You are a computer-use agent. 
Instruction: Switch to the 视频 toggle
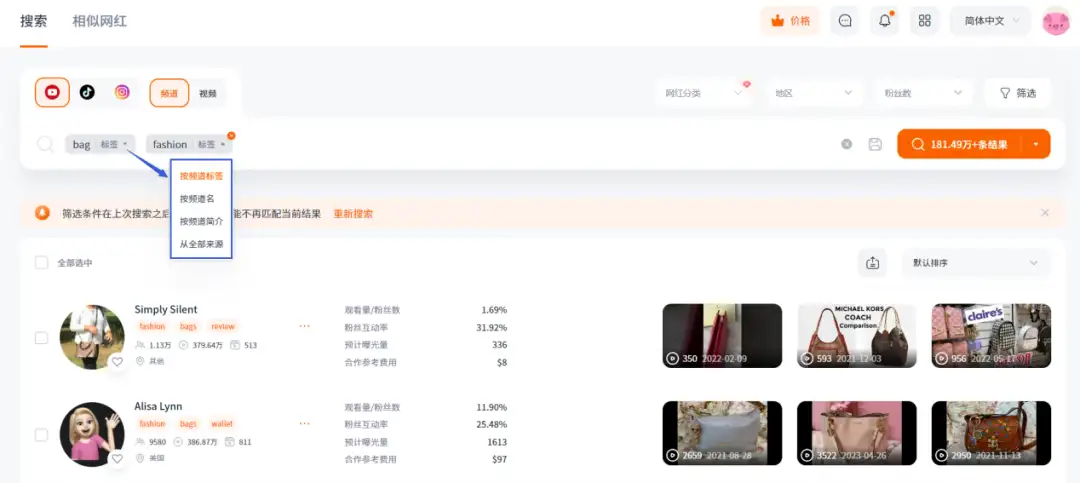click(207, 93)
